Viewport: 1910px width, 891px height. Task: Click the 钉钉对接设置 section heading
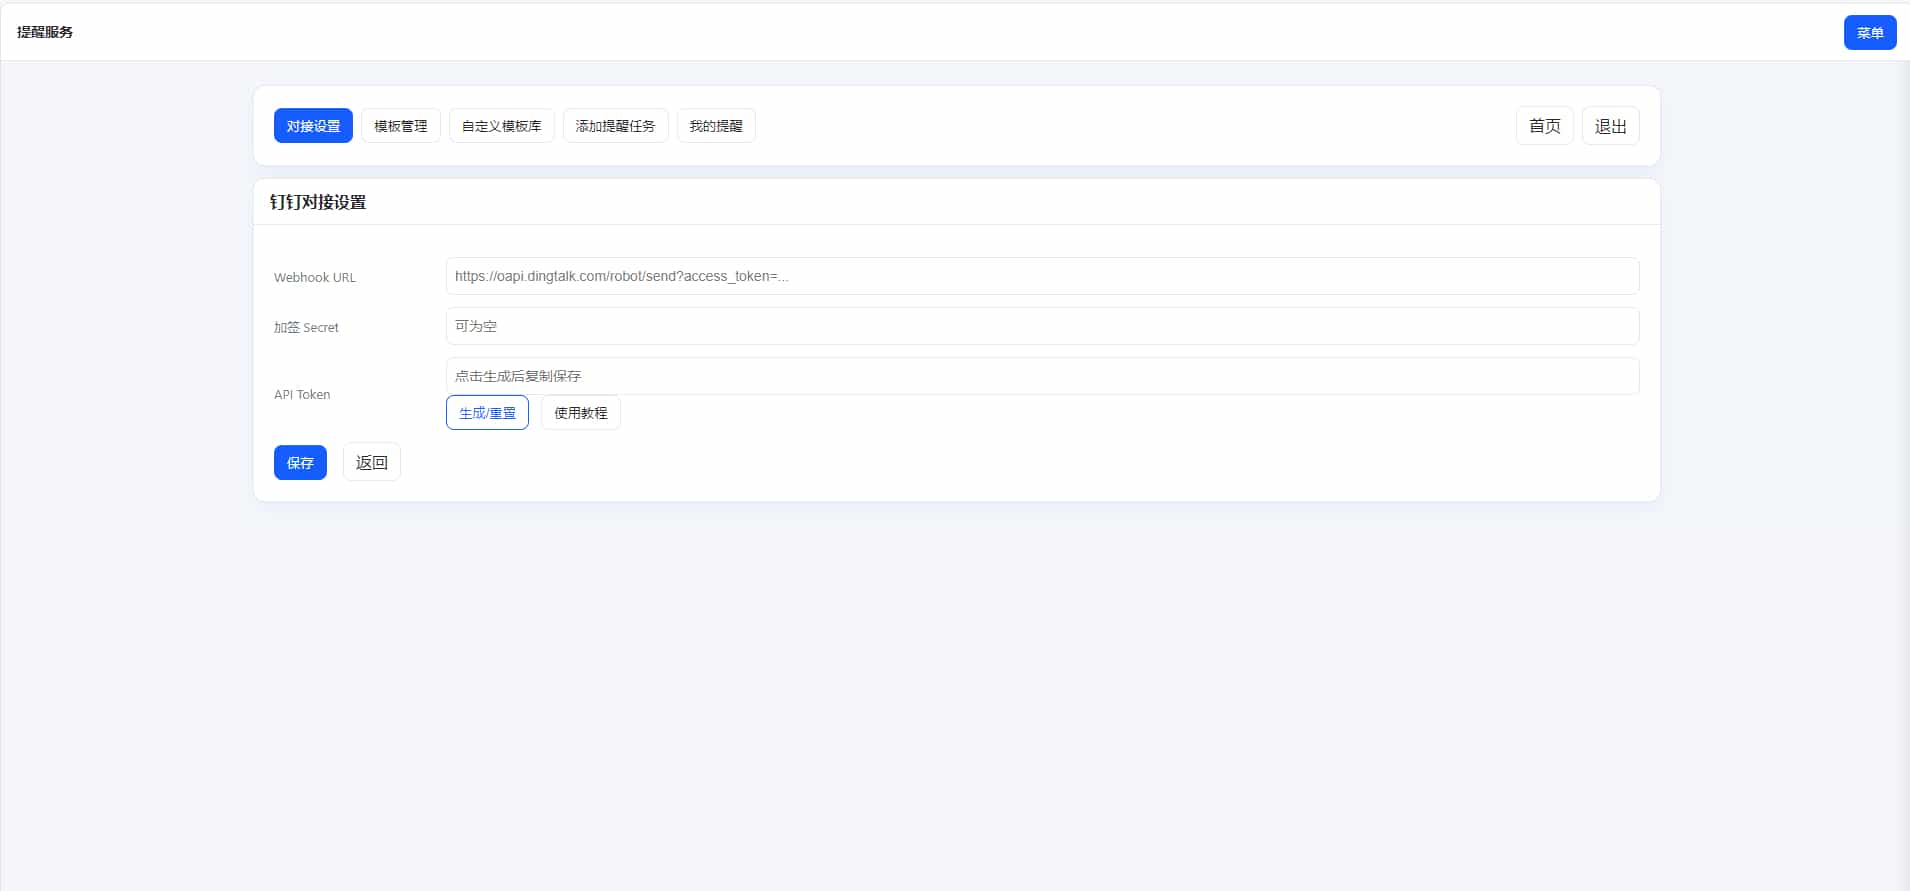(318, 202)
